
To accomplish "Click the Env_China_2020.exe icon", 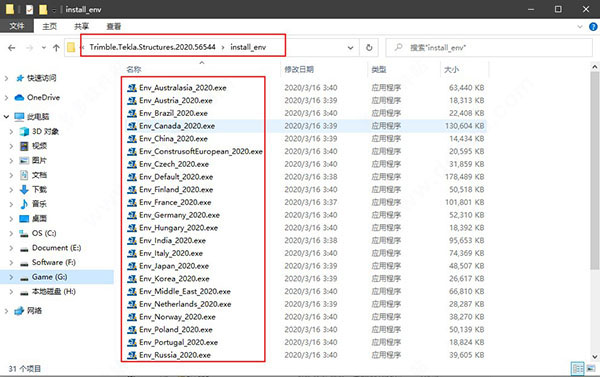I will tap(132, 139).
